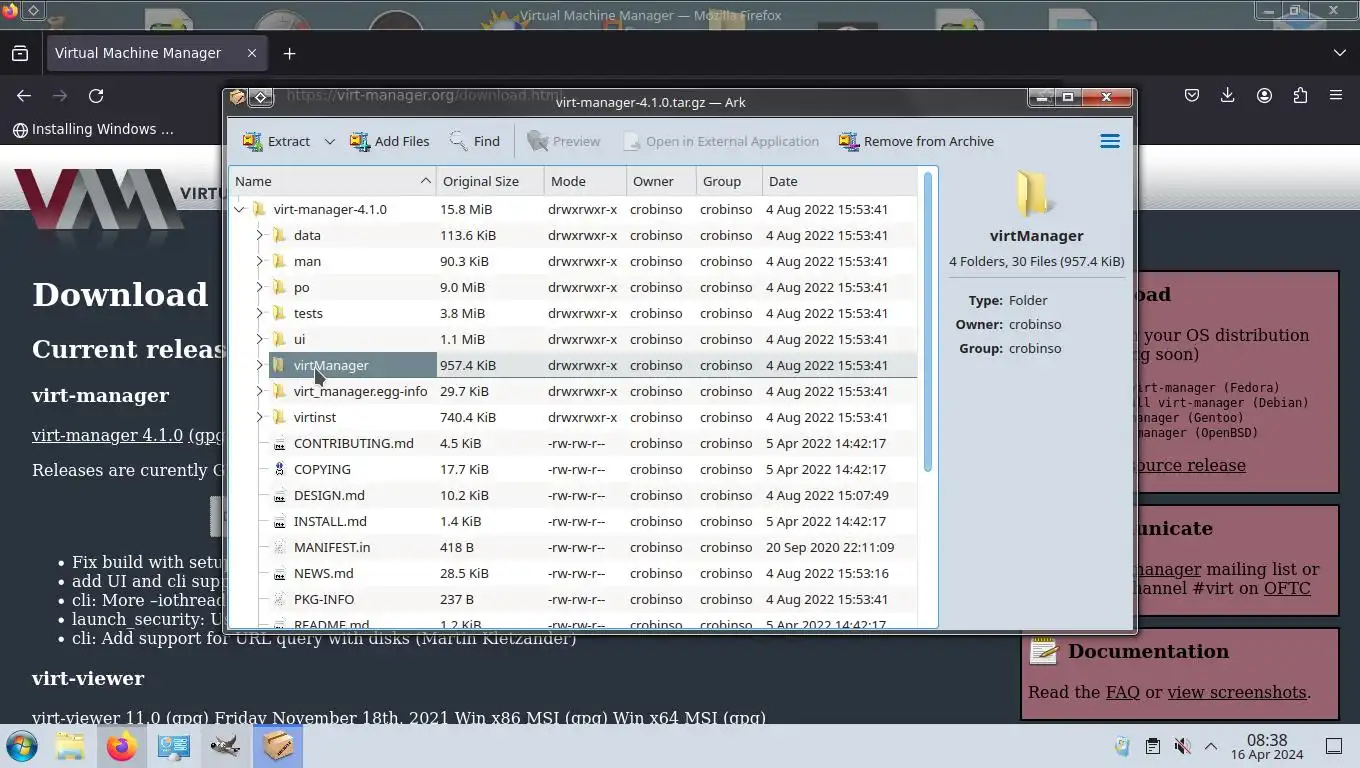Sort by Group column header
This screenshot has height=768, width=1360.
pos(729,181)
